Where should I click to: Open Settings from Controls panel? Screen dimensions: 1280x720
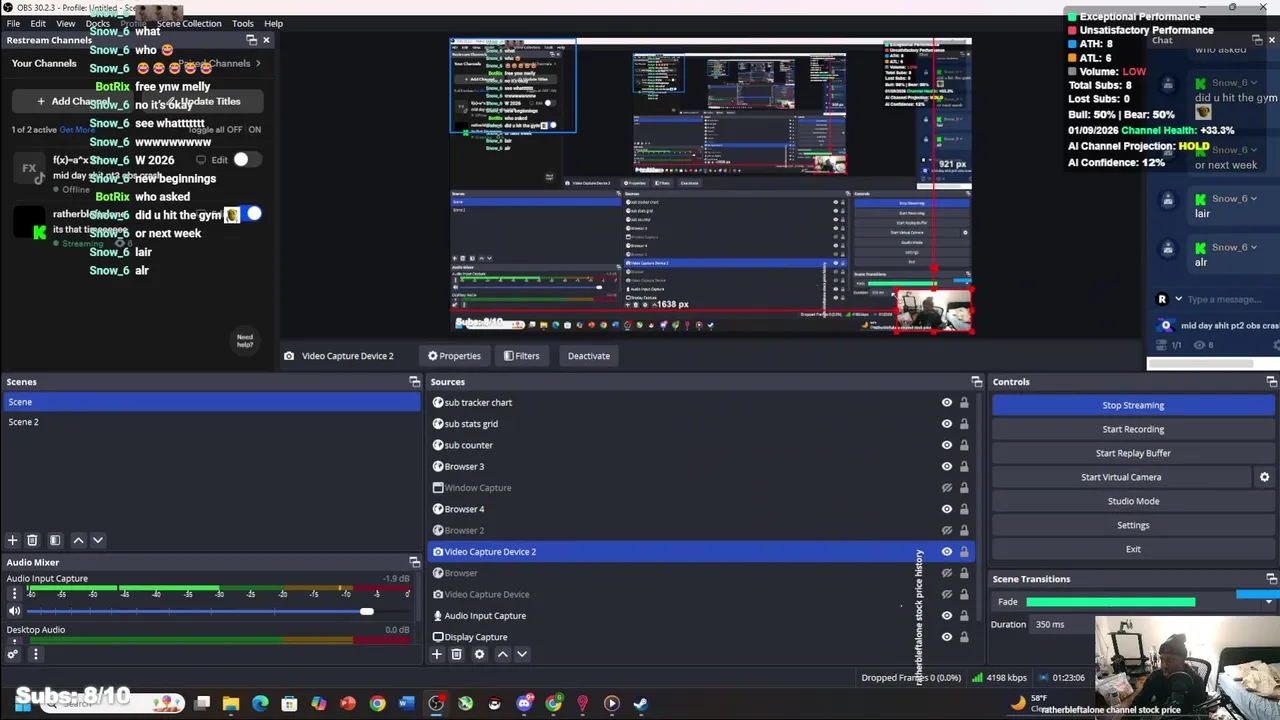[1133, 525]
